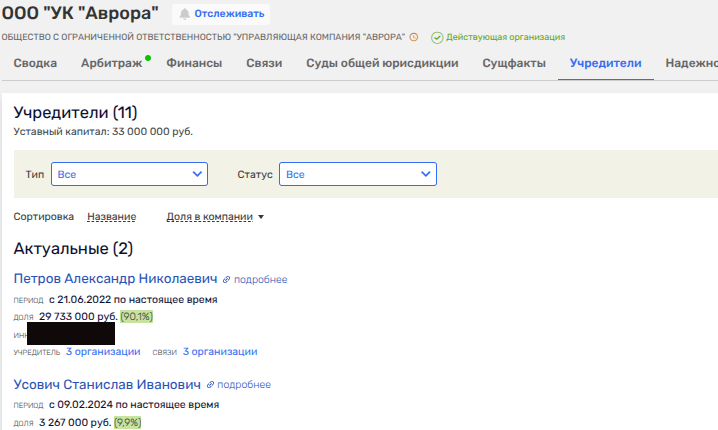Screen dimensions: 718x430
Task: Go to the Суды общей юрисдикции tab
Action: [x=380, y=64]
